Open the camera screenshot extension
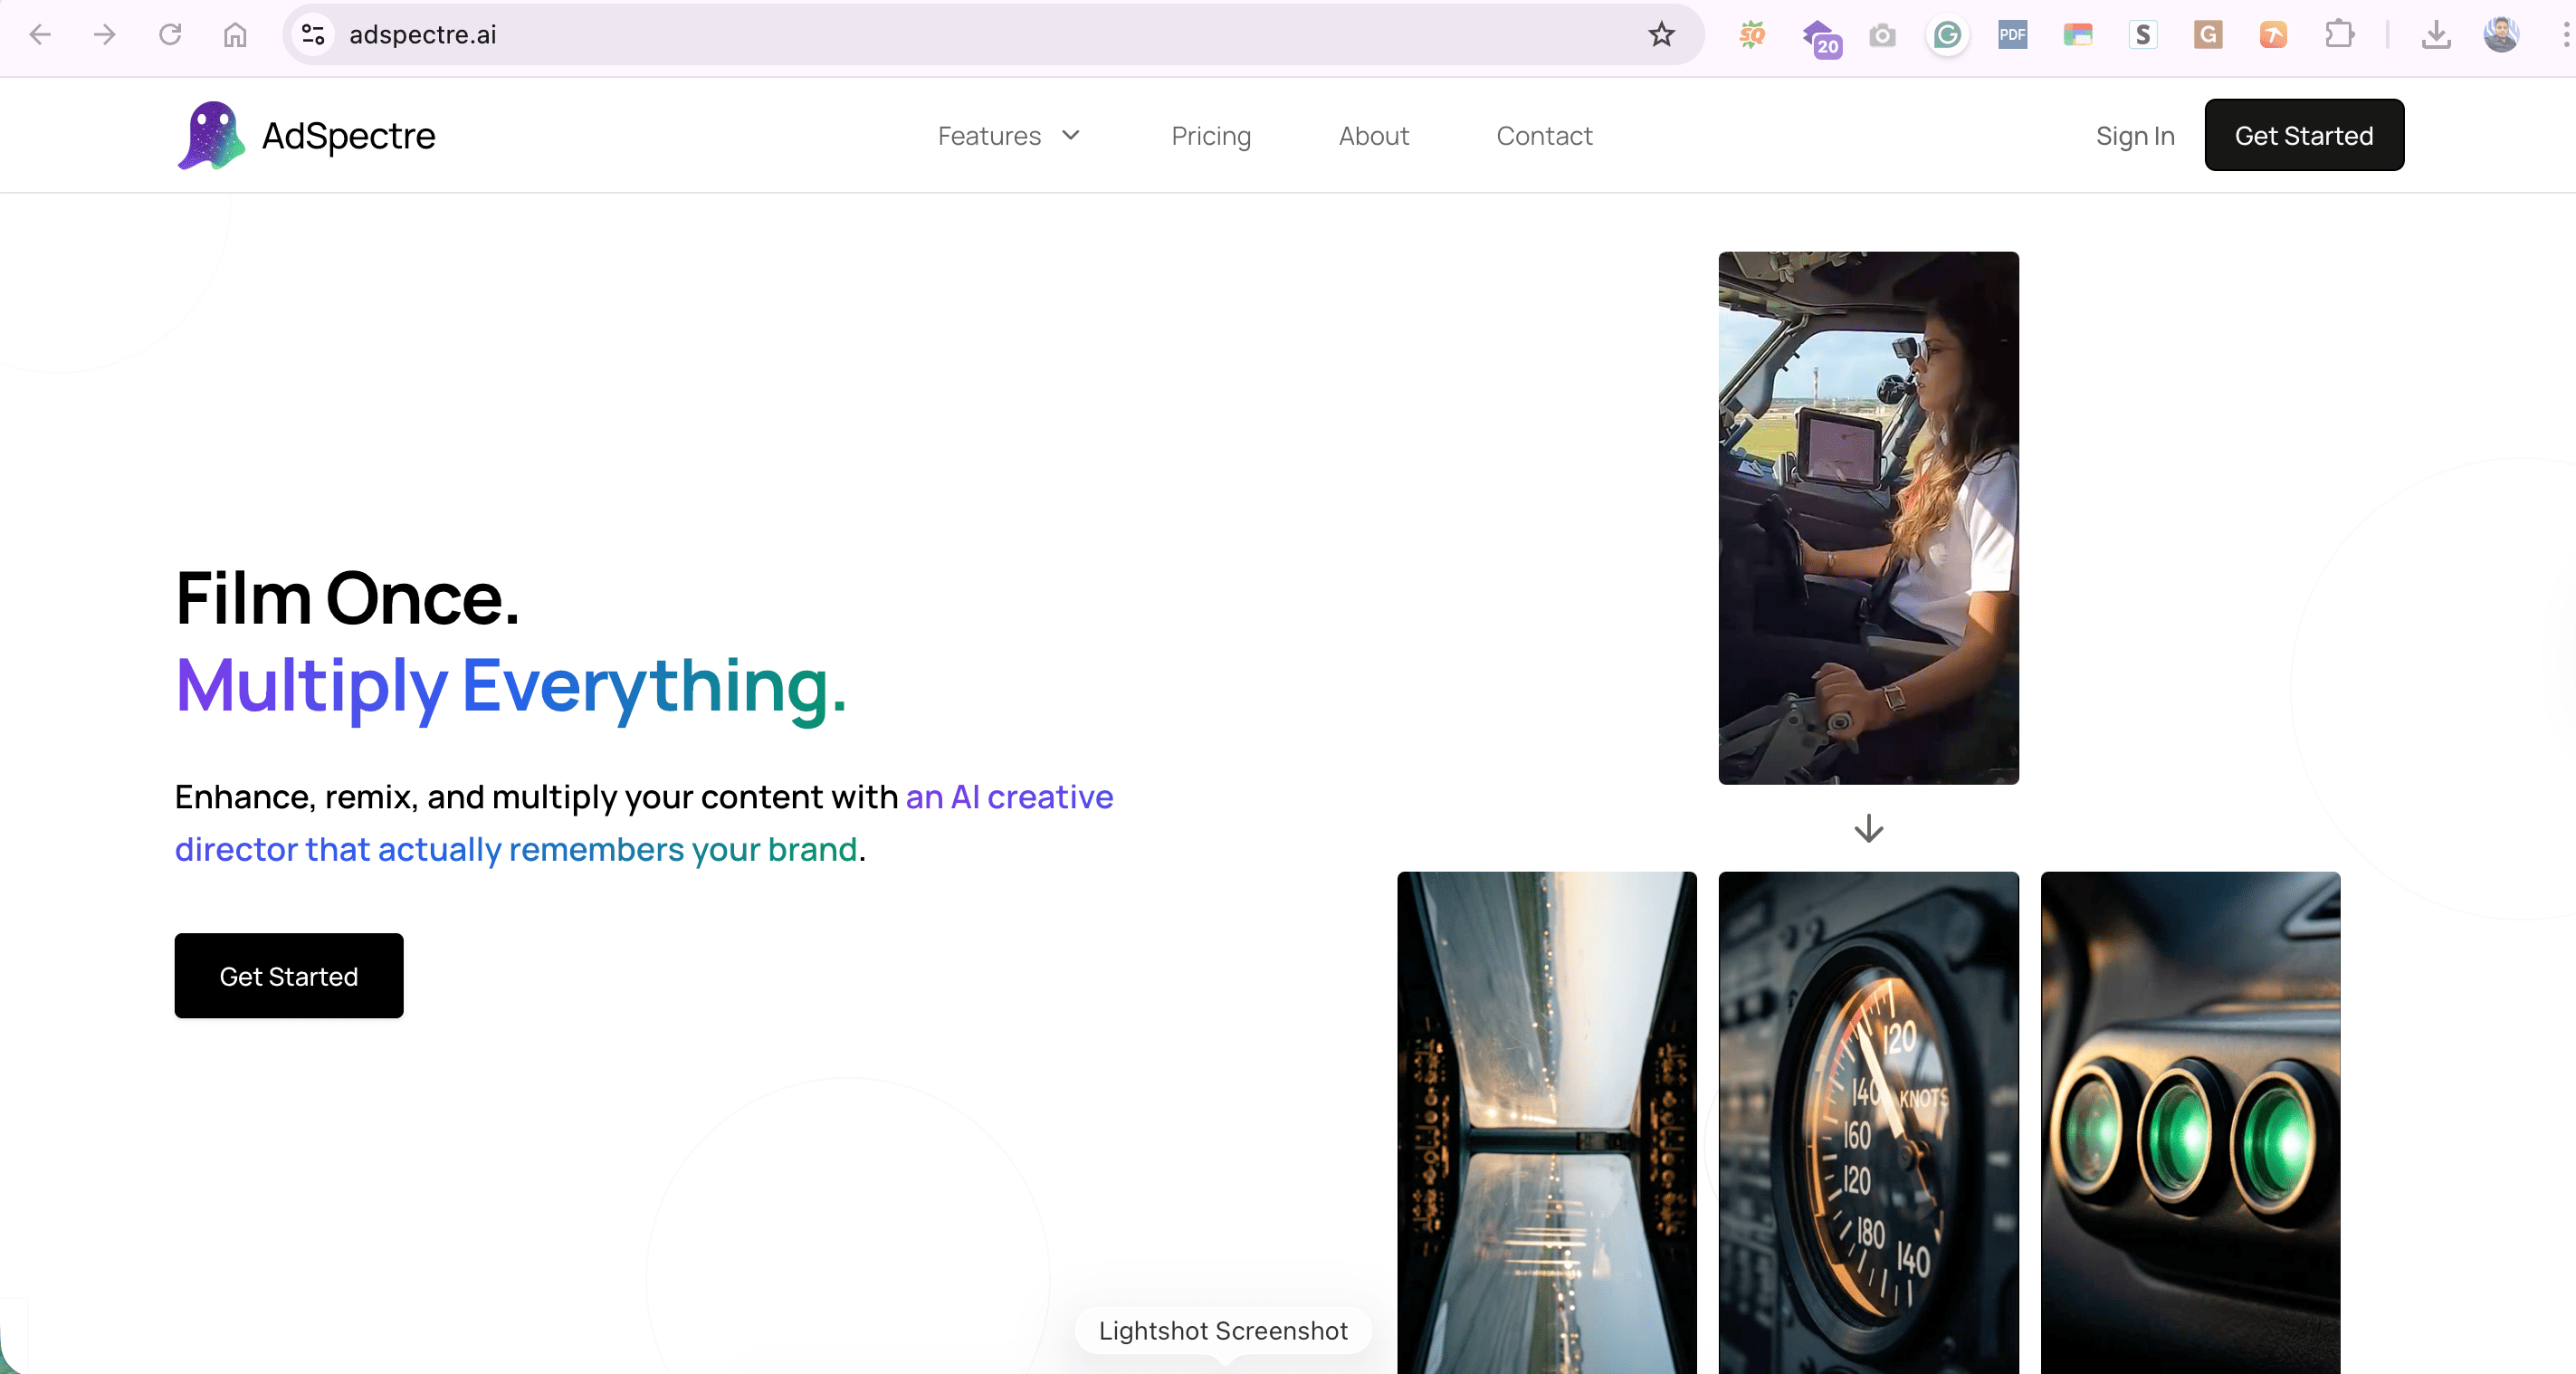Image resolution: width=2576 pixels, height=1374 pixels. (x=1882, y=37)
